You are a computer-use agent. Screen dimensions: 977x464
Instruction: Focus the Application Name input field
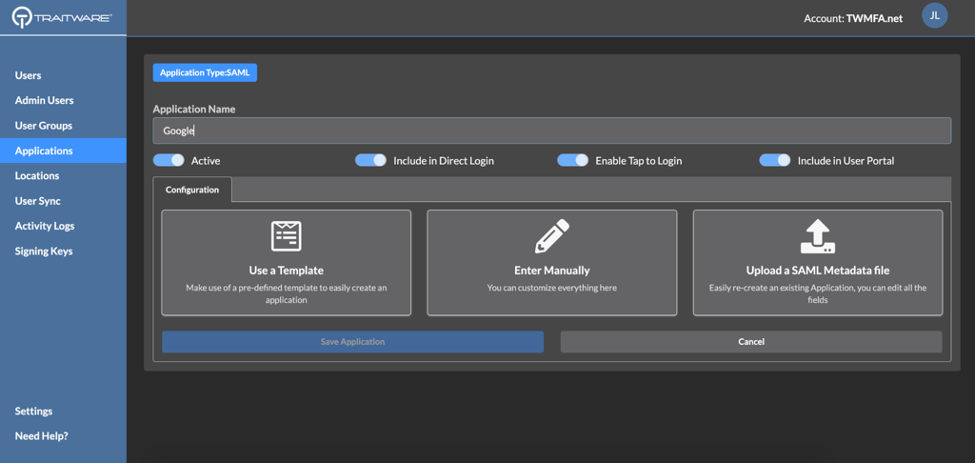[552, 131]
